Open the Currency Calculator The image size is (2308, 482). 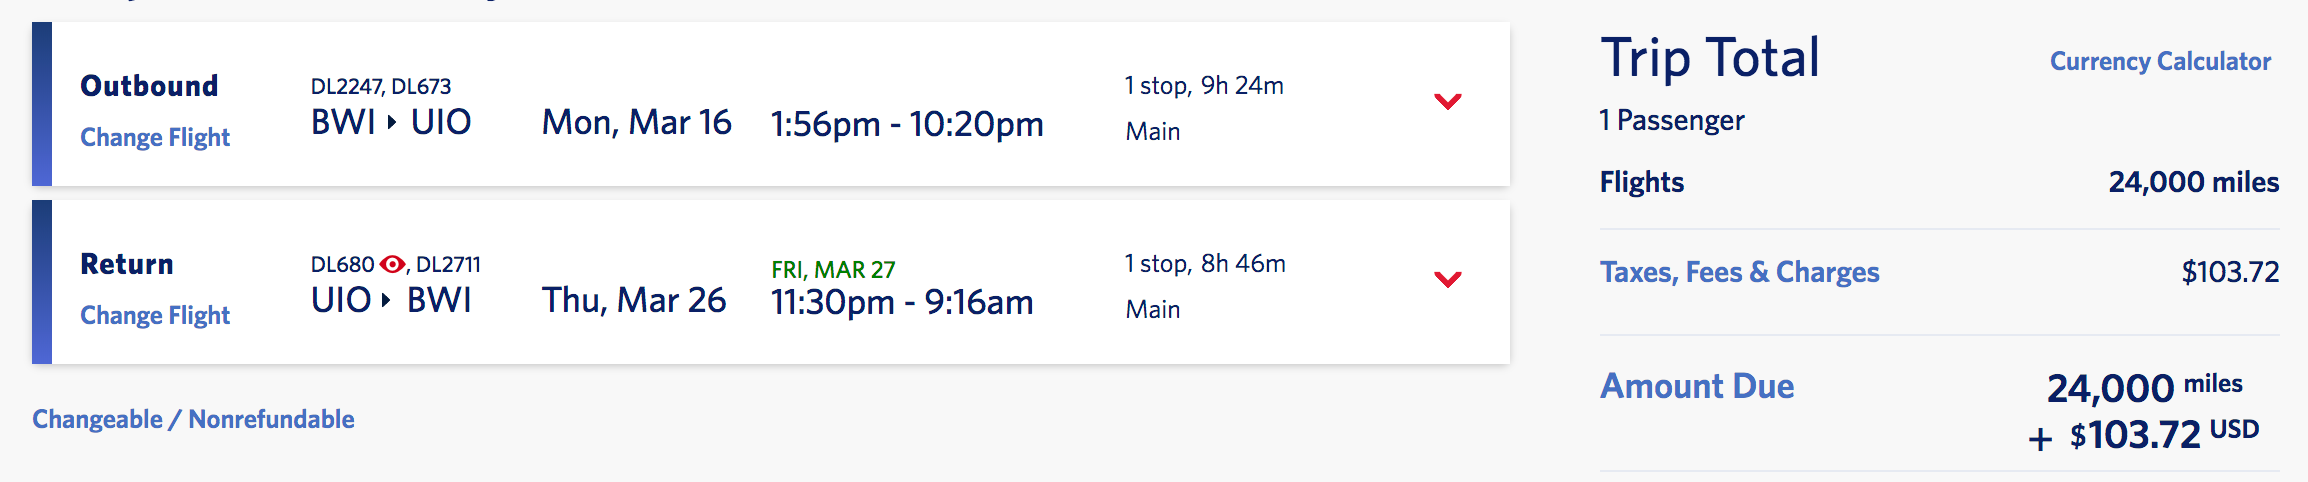2160,61
